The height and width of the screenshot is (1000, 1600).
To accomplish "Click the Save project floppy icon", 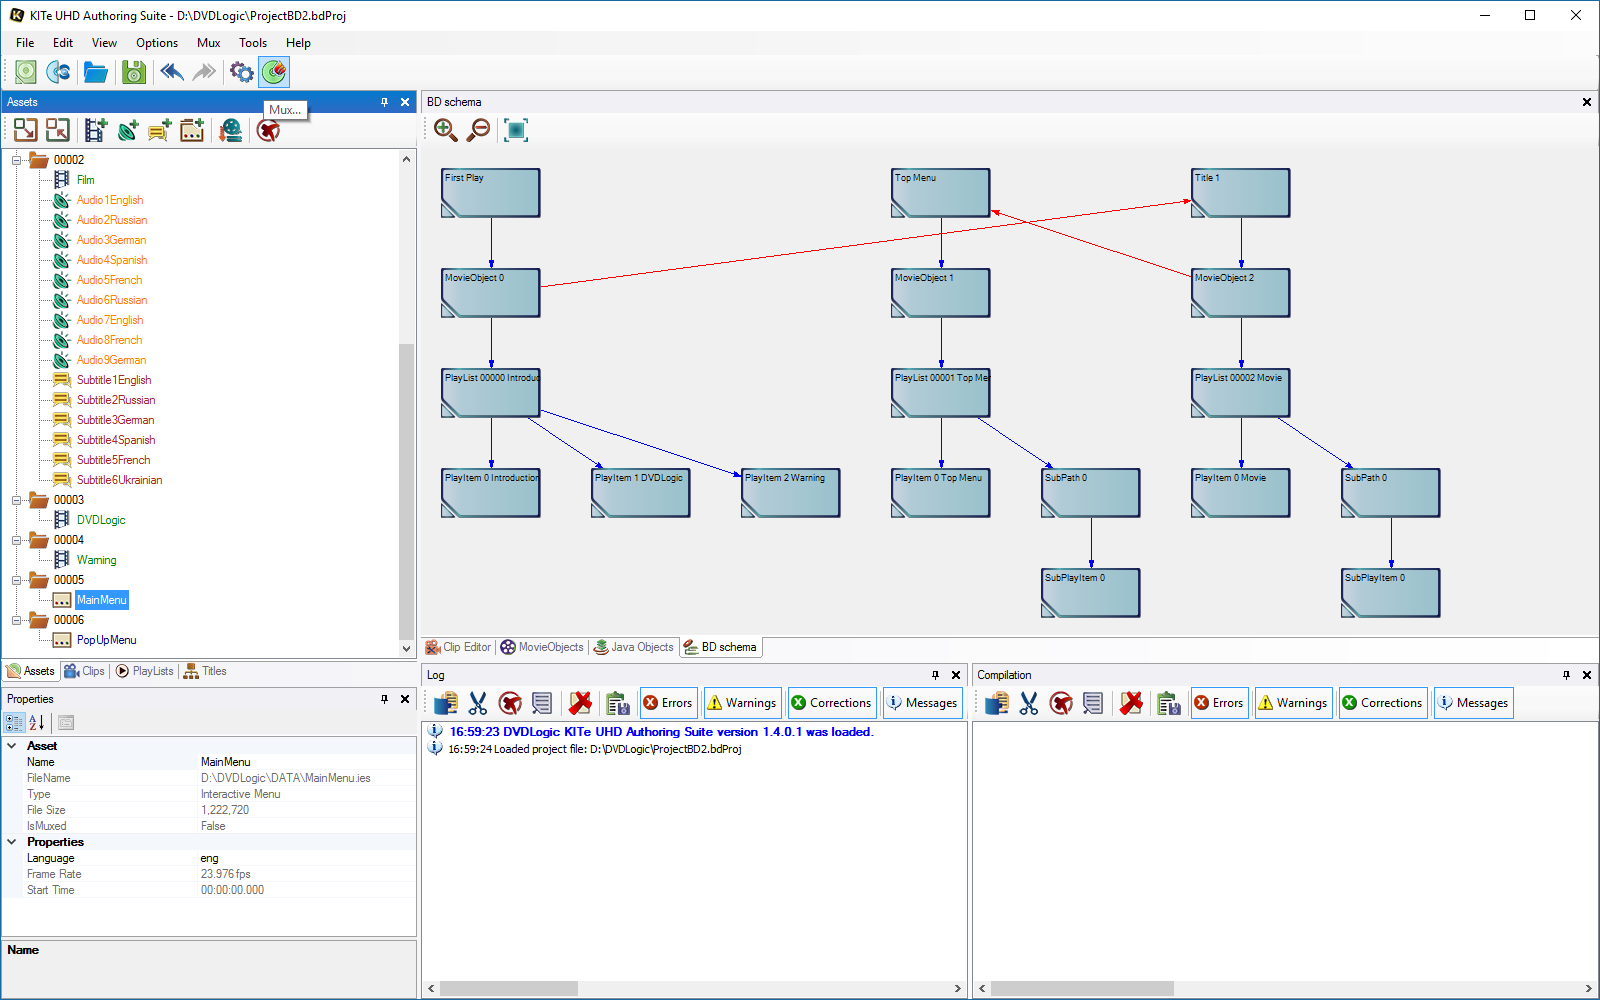I will point(133,72).
